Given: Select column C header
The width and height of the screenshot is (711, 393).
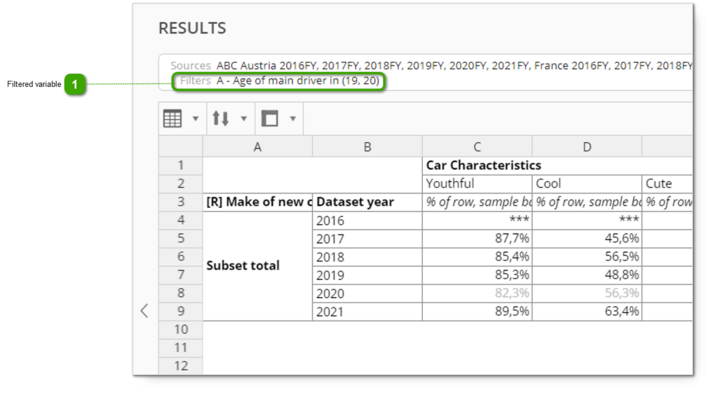Looking at the screenshot, I should (477, 147).
